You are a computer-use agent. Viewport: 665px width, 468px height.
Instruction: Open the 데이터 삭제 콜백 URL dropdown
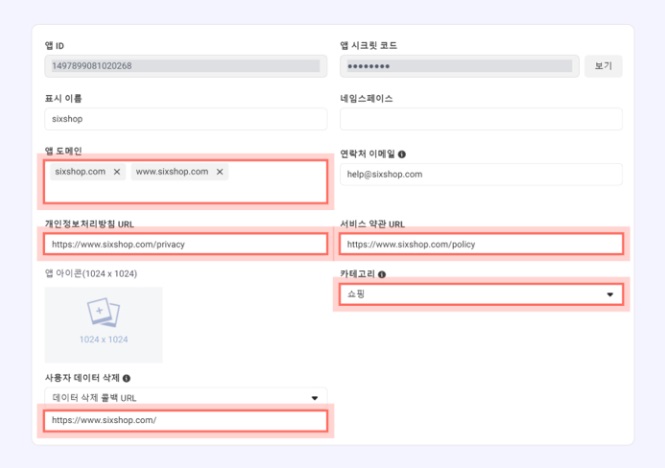point(186,398)
